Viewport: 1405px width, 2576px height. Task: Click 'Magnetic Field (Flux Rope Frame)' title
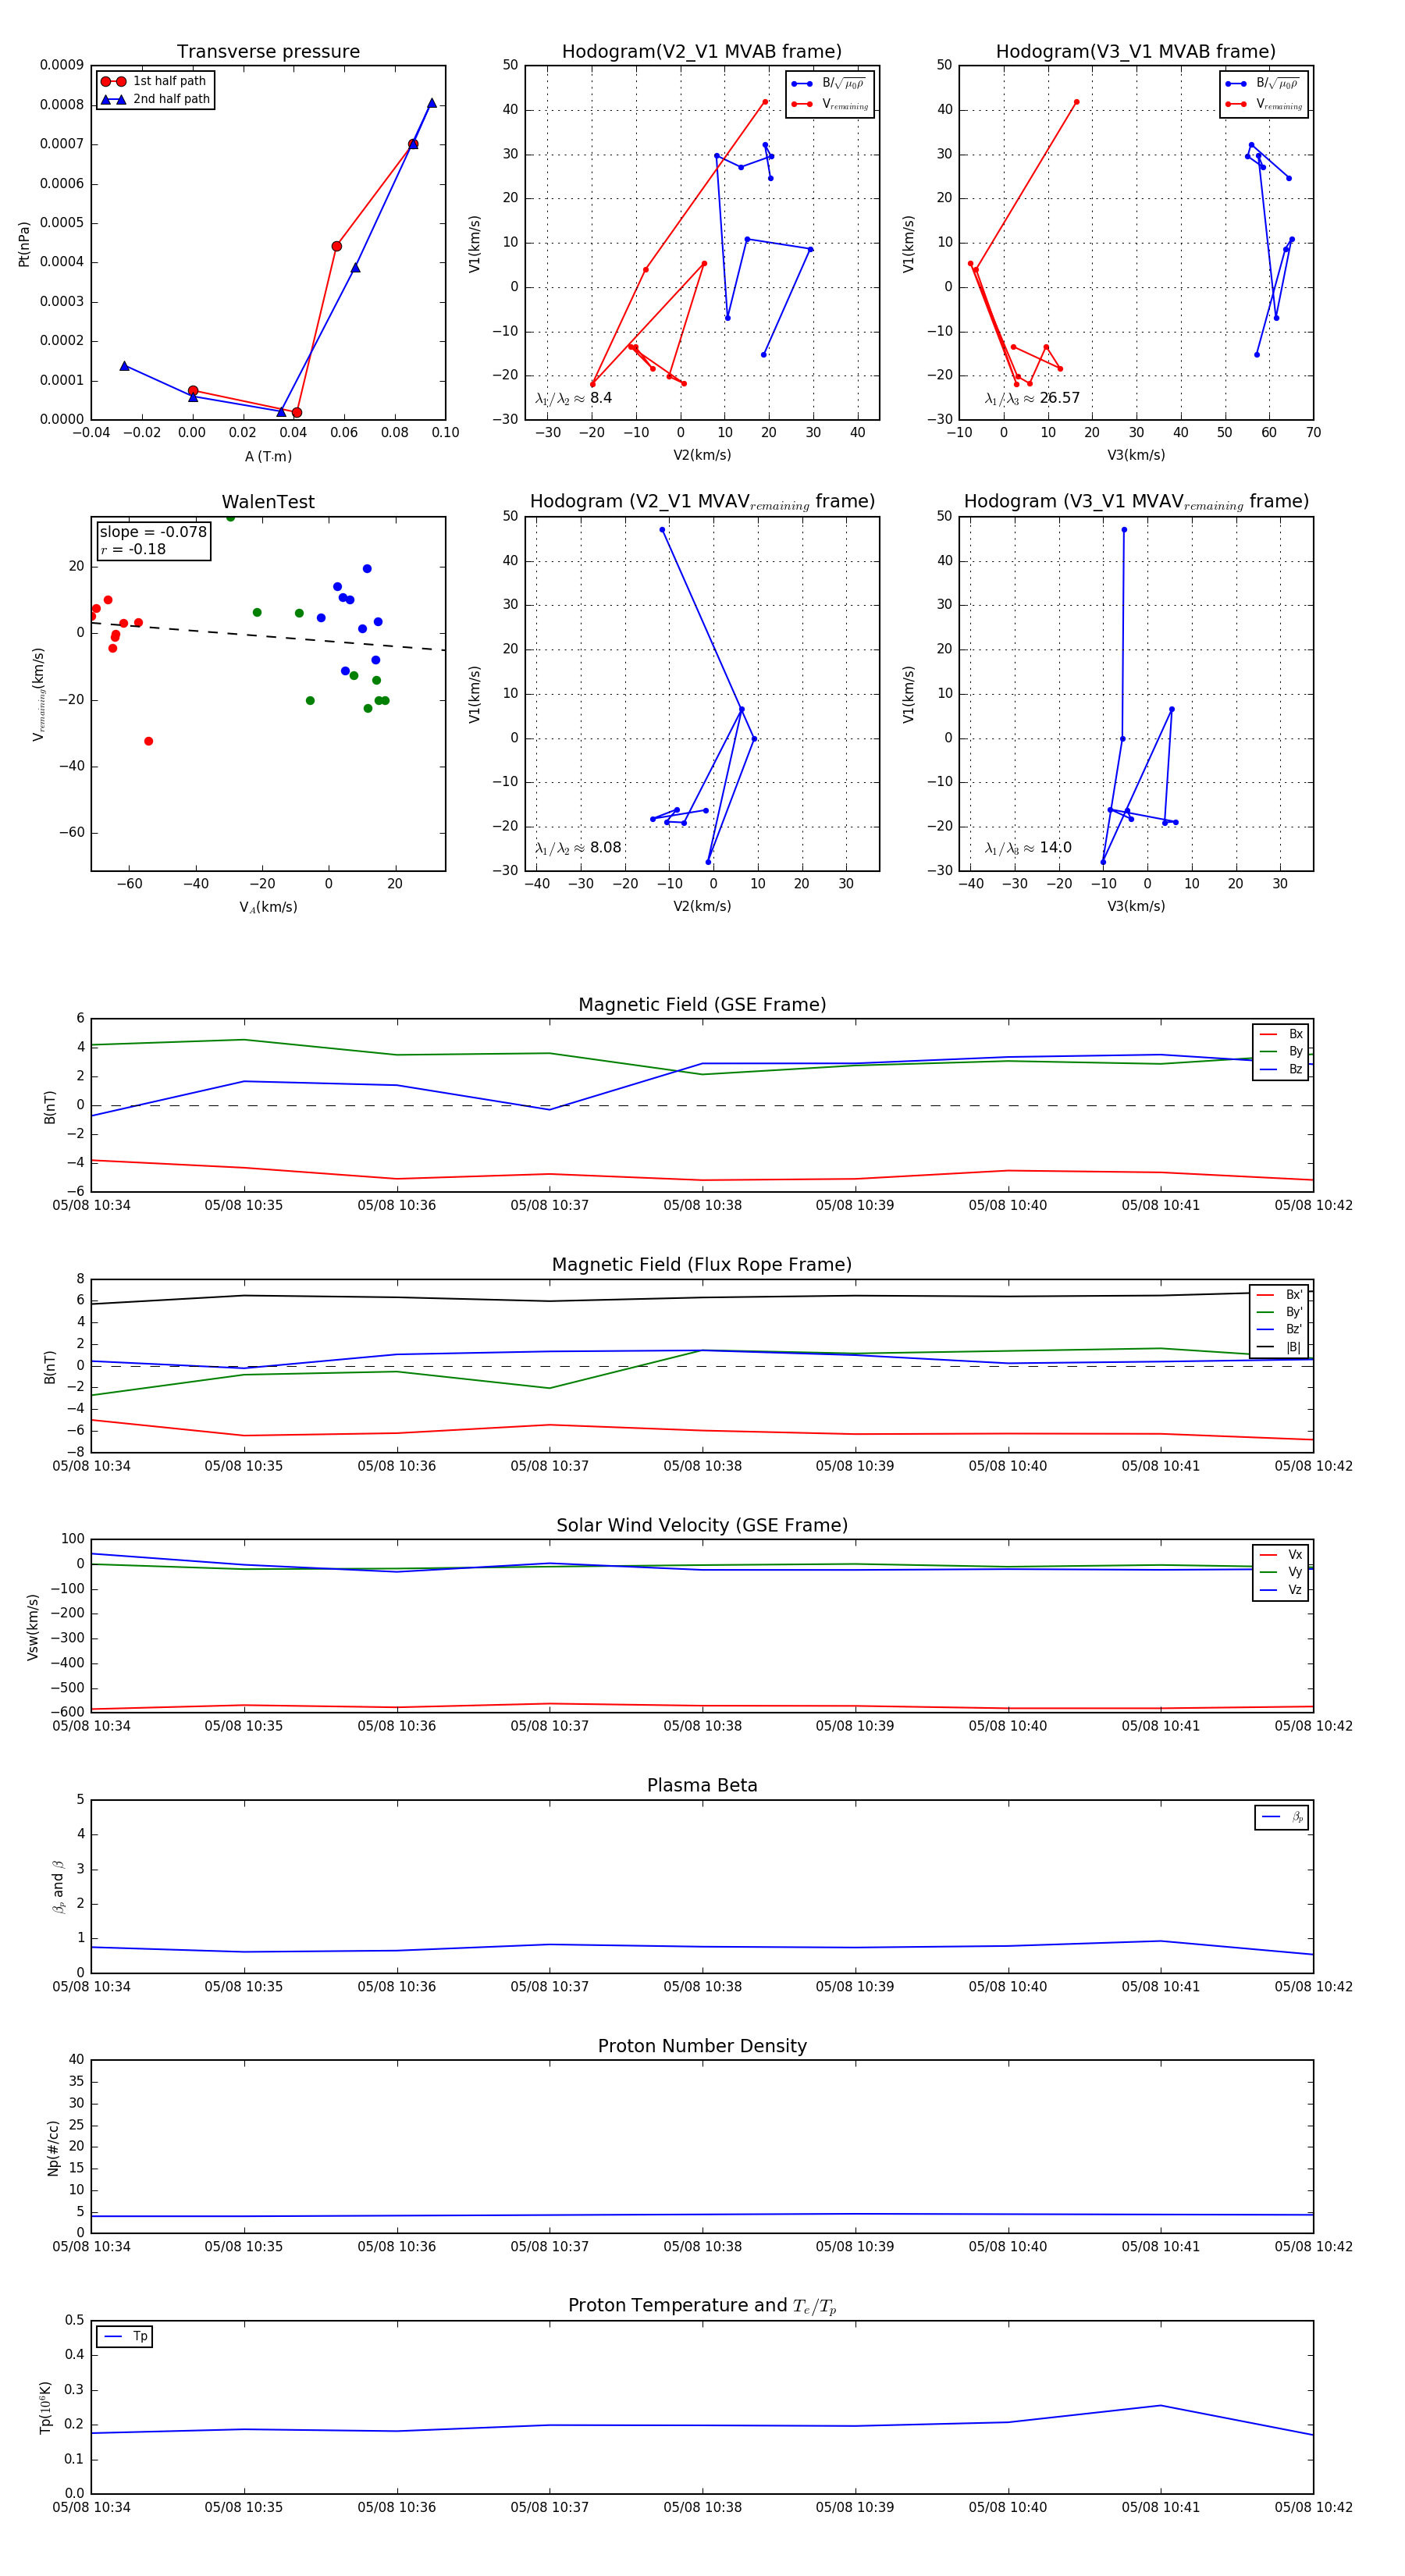pos(702,1265)
